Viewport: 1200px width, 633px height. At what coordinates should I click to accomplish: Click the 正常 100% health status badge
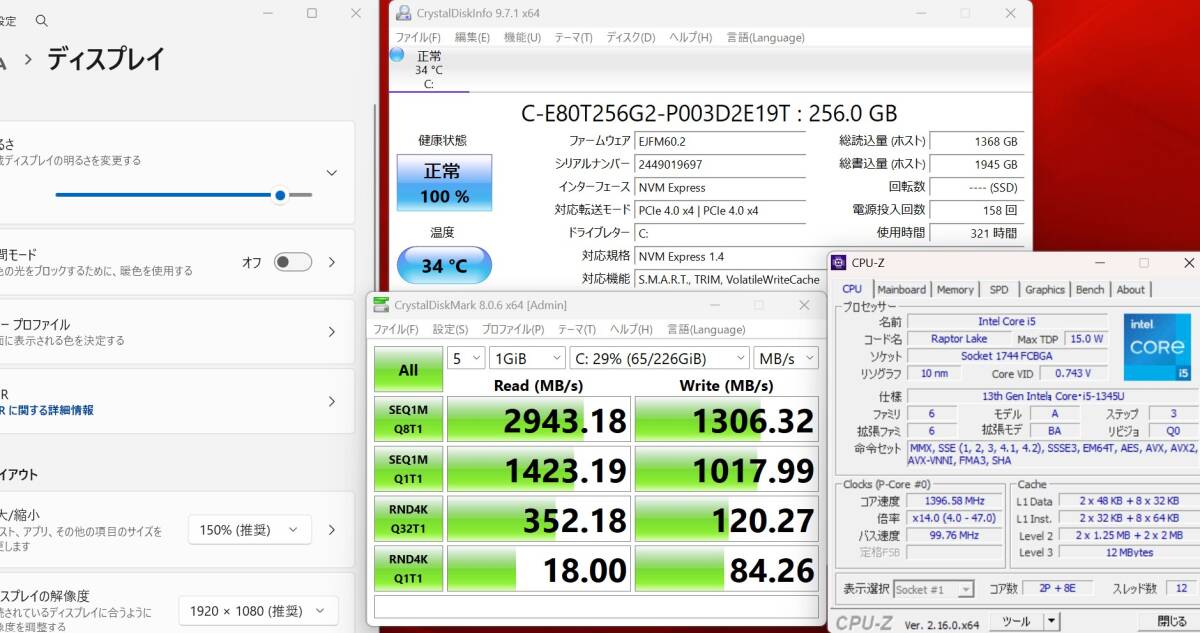coord(443,182)
